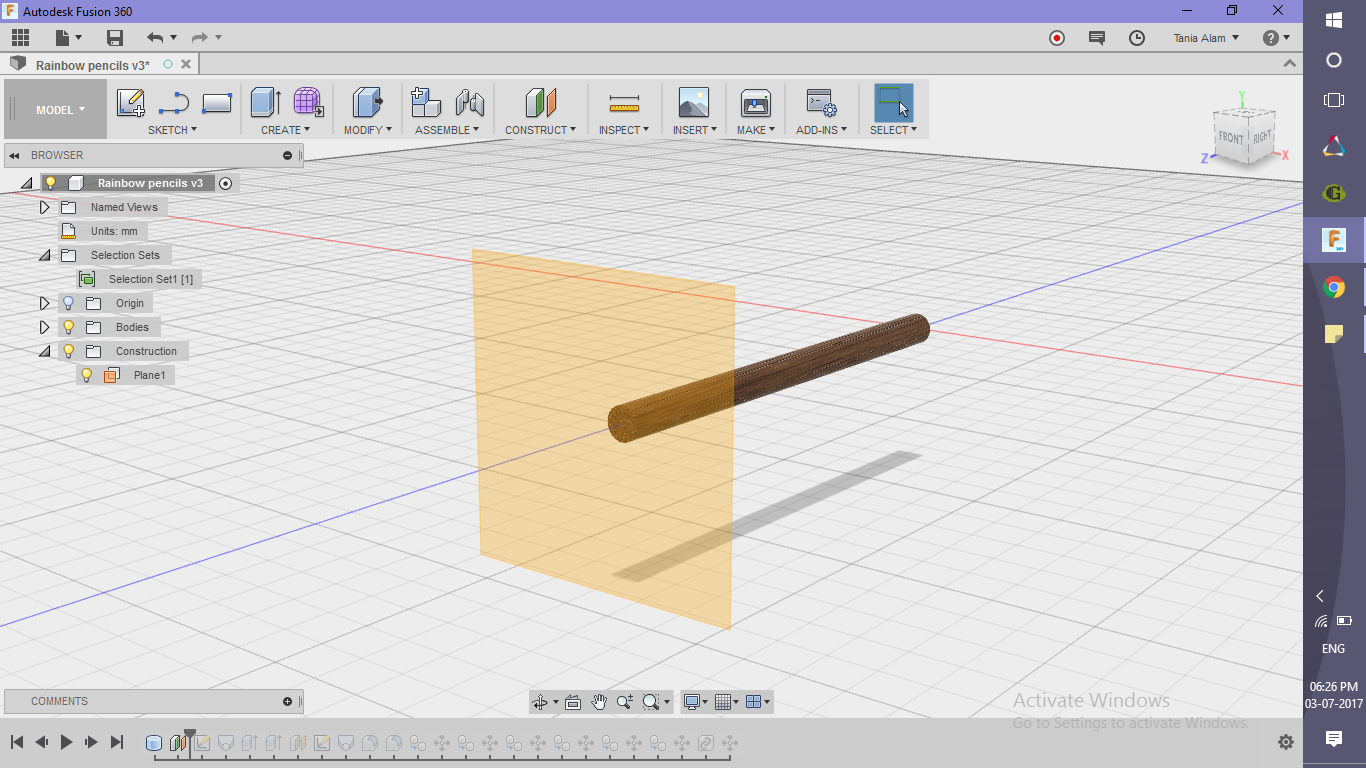1366x768 pixels.
Task: Click the timeline rollback marker
Action: point(189,740)
